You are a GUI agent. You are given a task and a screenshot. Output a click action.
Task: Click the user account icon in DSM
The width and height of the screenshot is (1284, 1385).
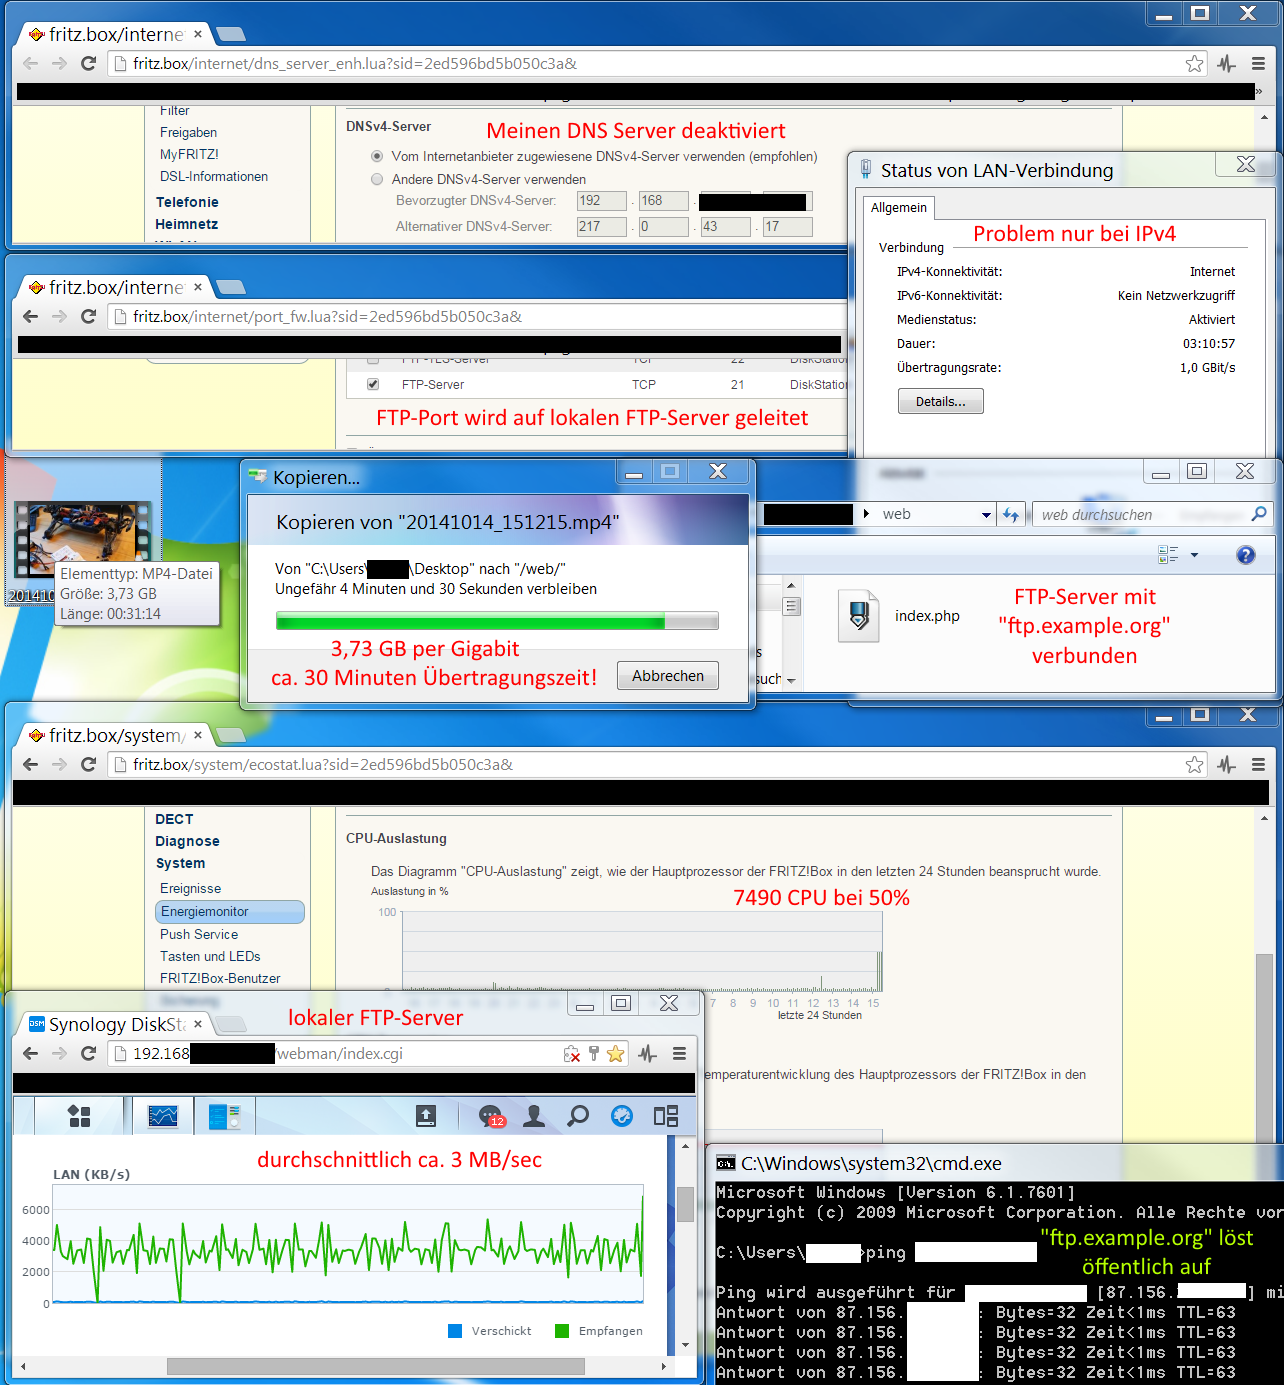tap(534, 1116)
